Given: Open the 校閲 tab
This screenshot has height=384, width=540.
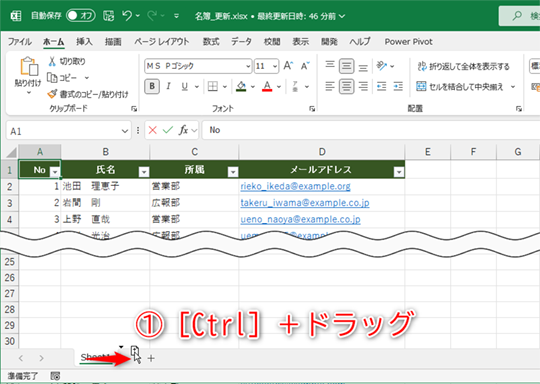Looking at the screenshot, I should (272, 42).
